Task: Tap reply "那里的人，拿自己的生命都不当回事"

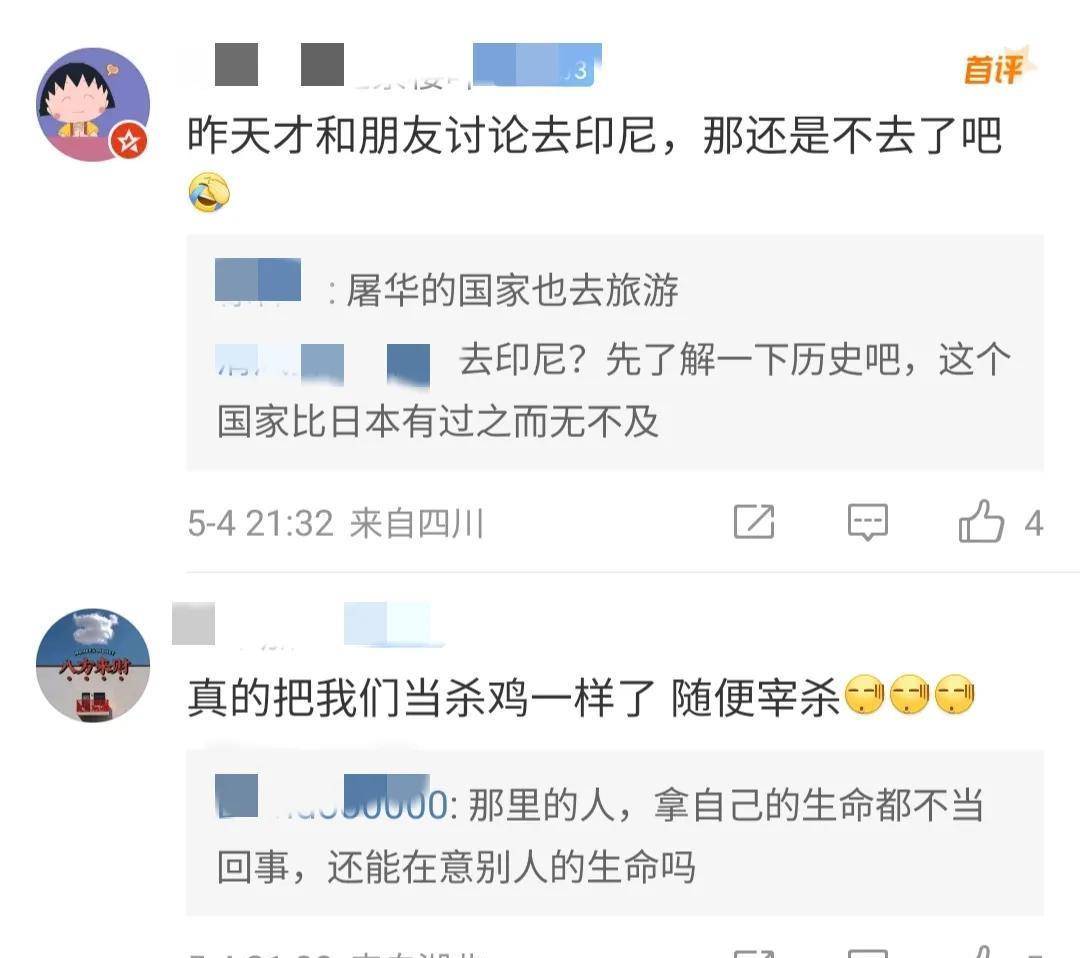Action: click(599, 835)
